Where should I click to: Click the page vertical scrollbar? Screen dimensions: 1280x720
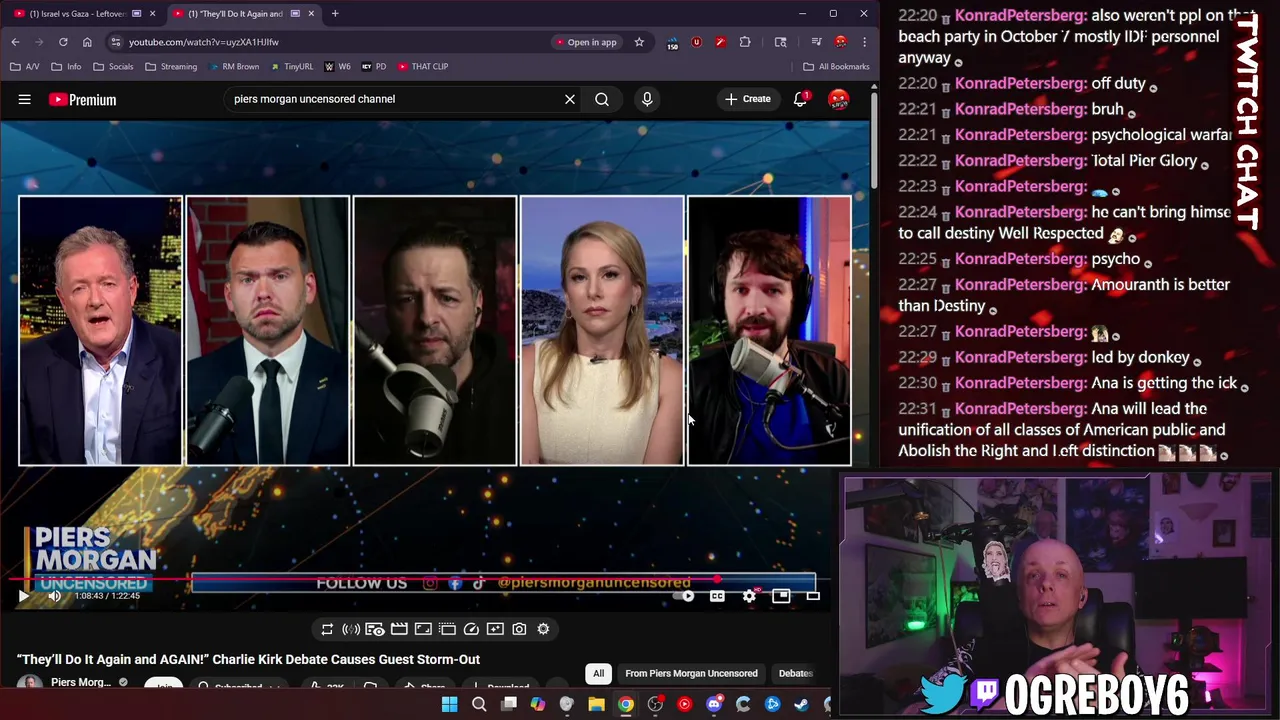pos(874,140)
